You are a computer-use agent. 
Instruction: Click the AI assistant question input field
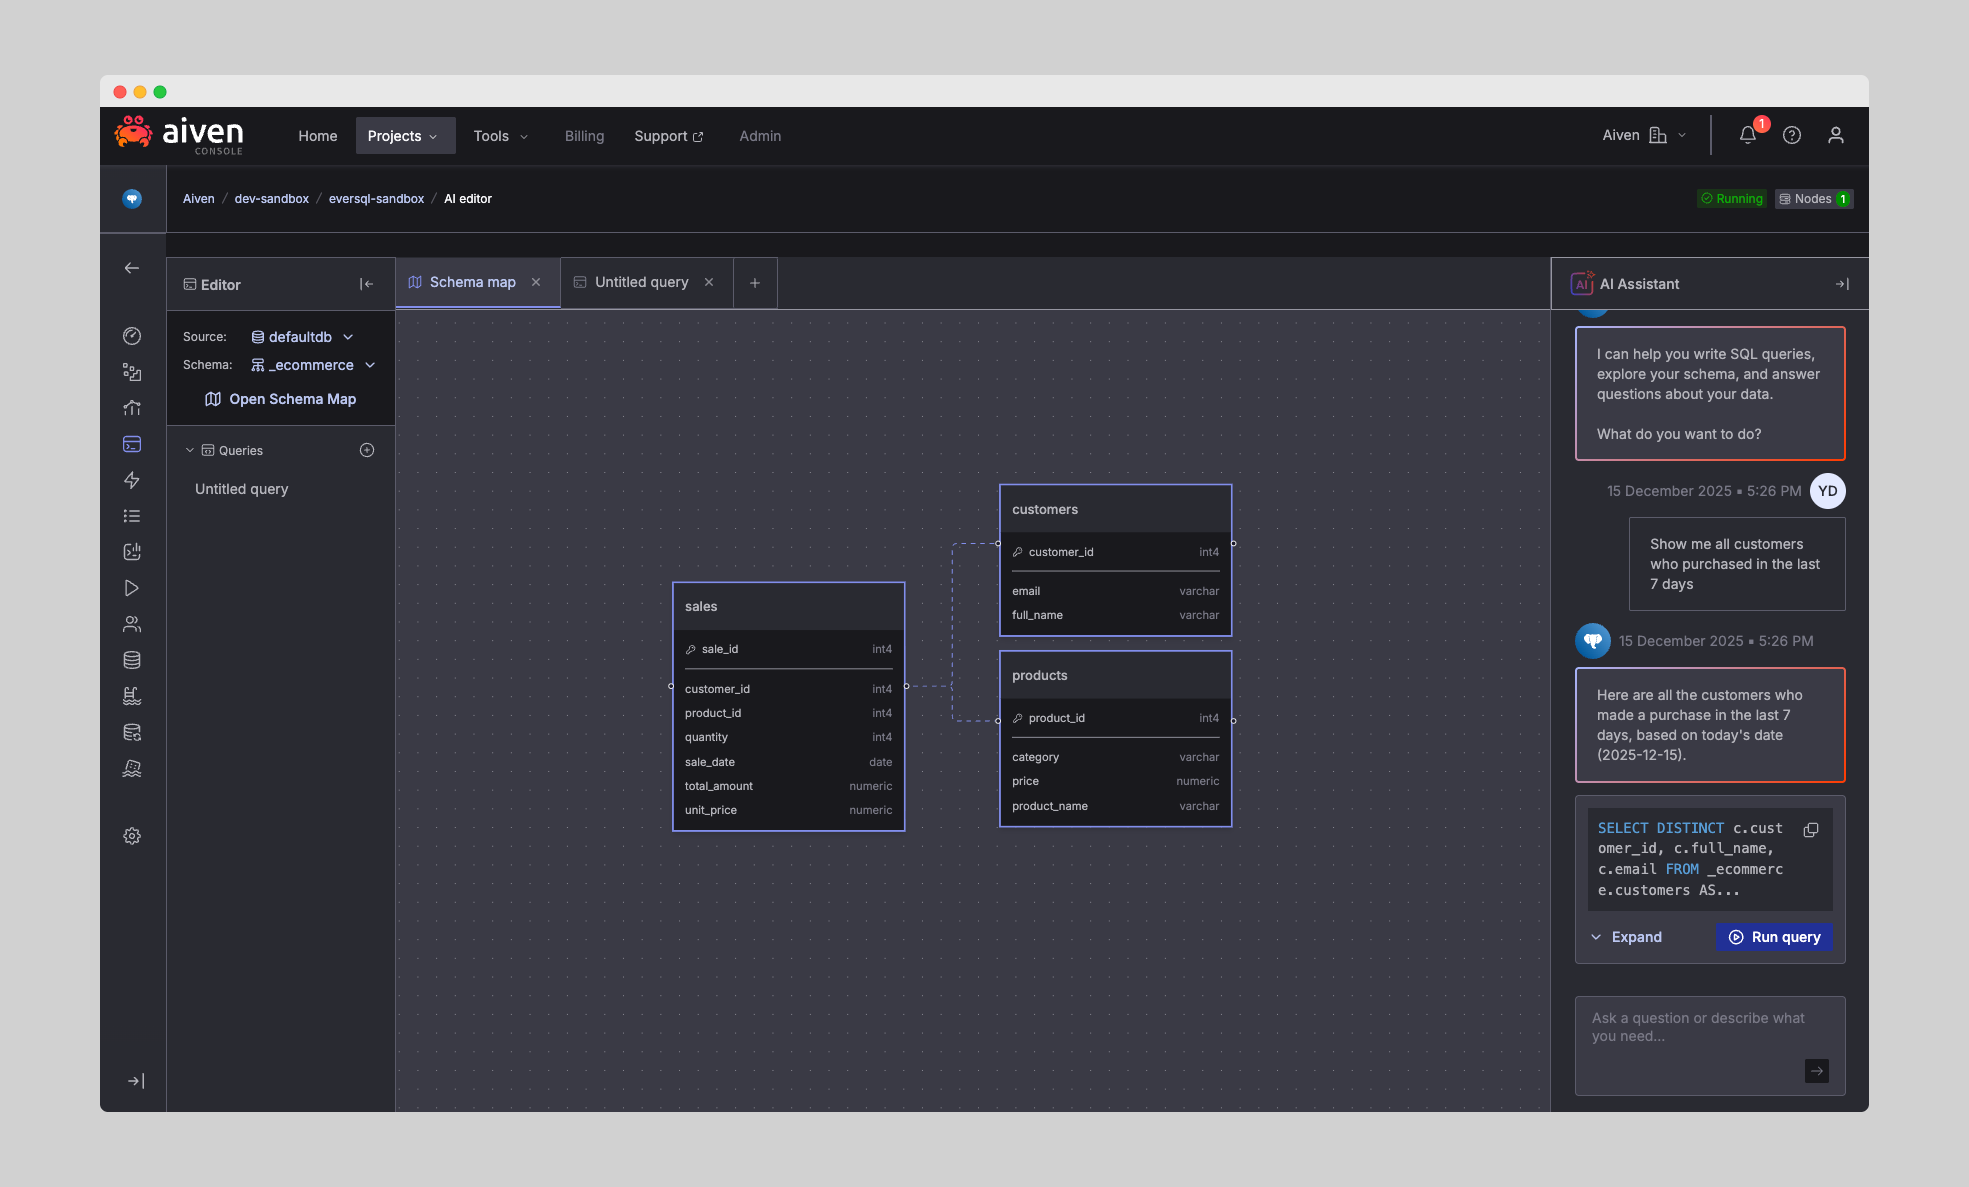1700,1027
